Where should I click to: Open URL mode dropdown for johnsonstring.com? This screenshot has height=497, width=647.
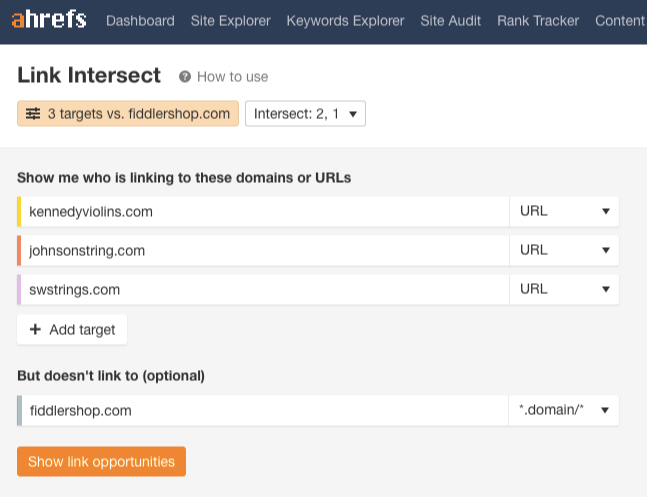pyautogui.click(x=564, y=250)
